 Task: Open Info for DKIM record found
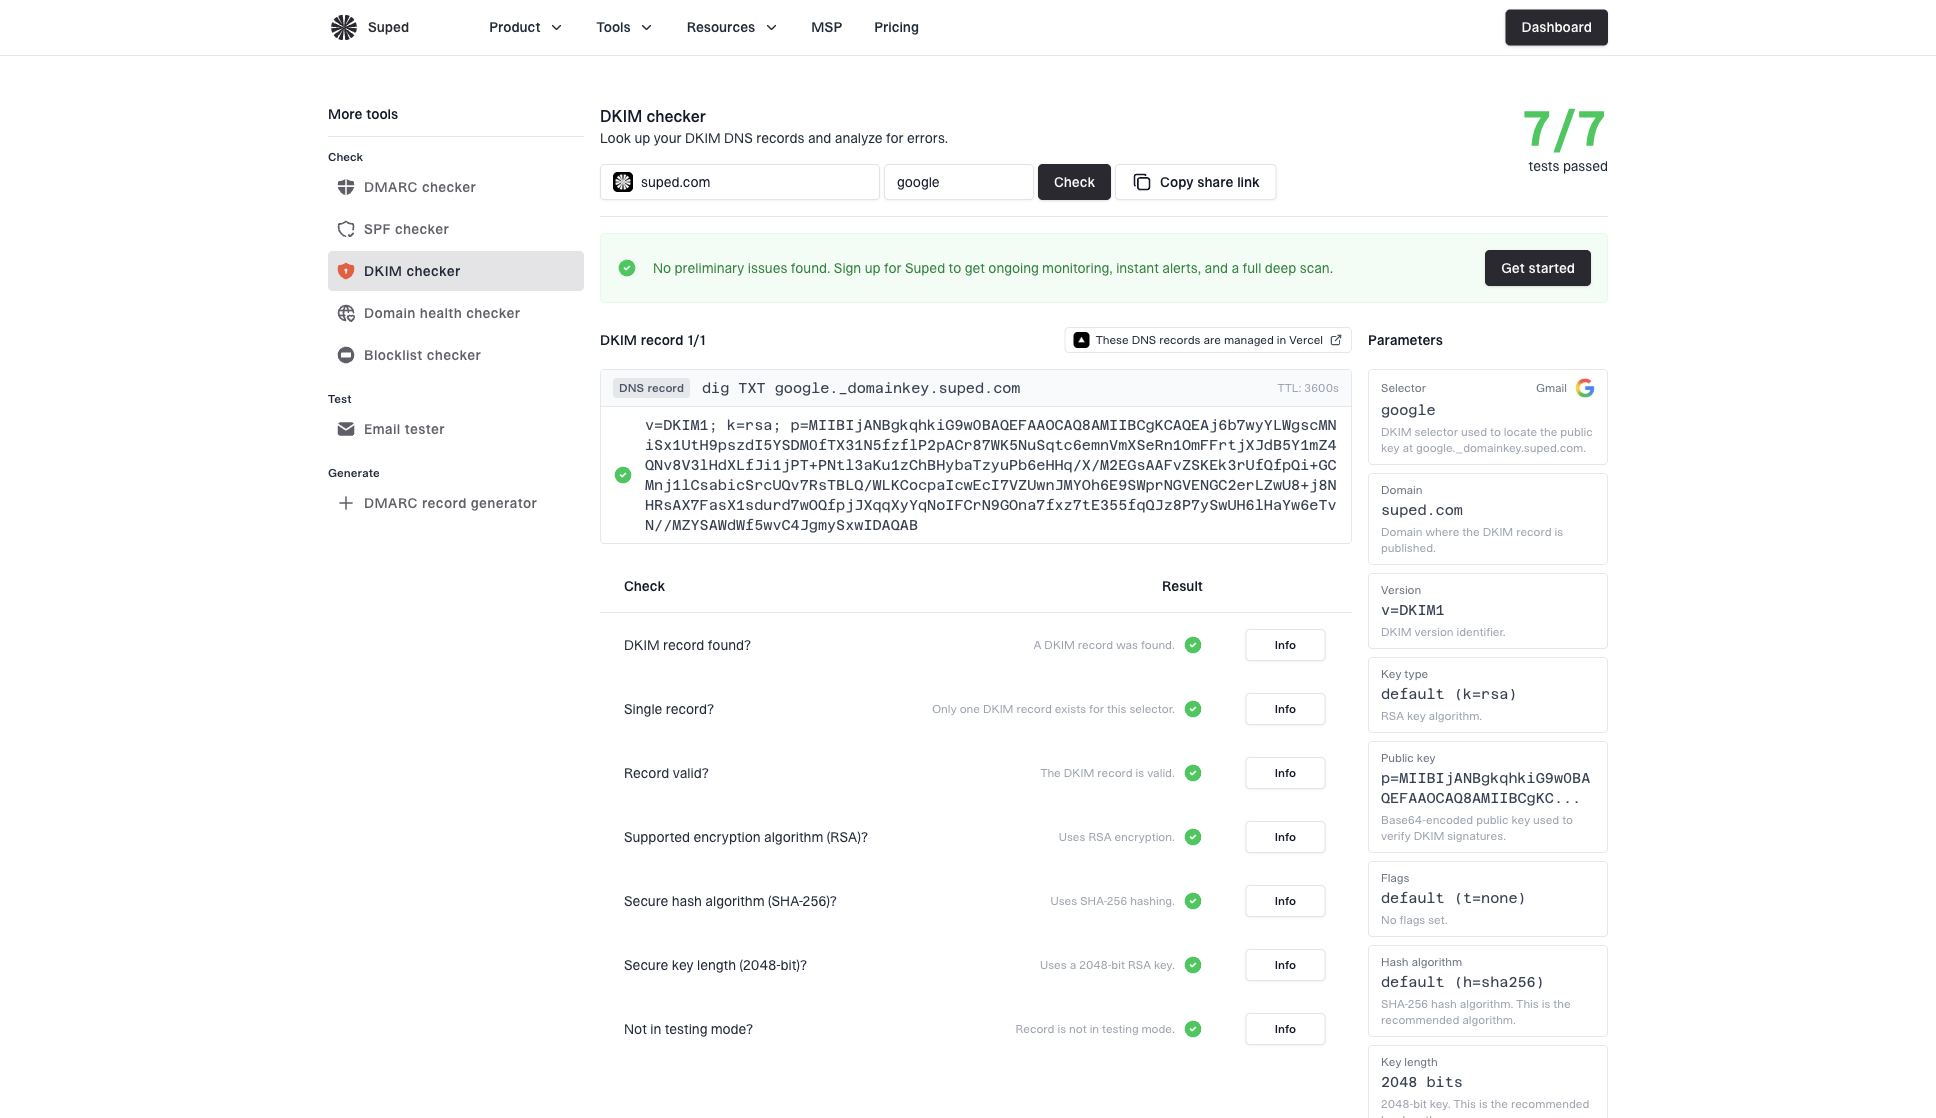tap(1285, 645)
